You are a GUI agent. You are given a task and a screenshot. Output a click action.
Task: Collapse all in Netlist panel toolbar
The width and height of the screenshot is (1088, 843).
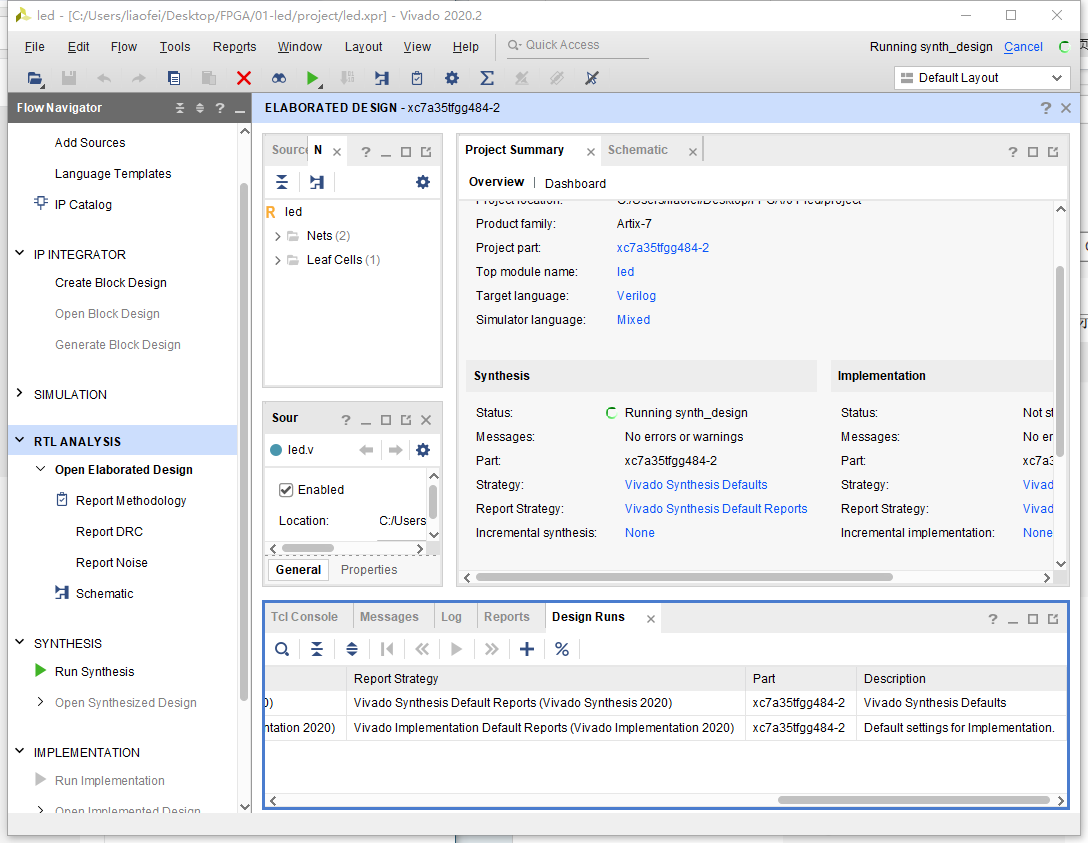[282, 182]
